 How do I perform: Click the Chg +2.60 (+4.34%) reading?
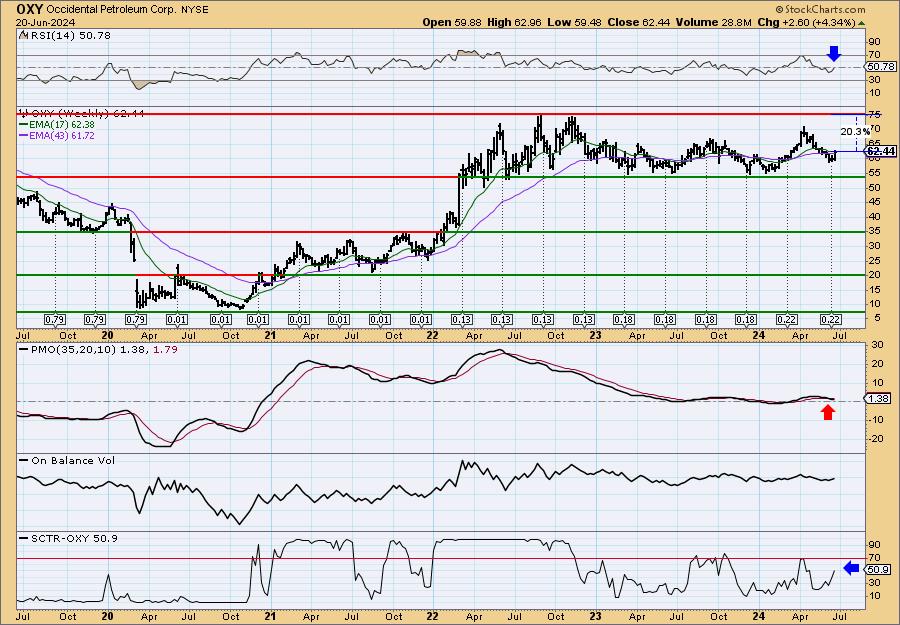[811, 22]
